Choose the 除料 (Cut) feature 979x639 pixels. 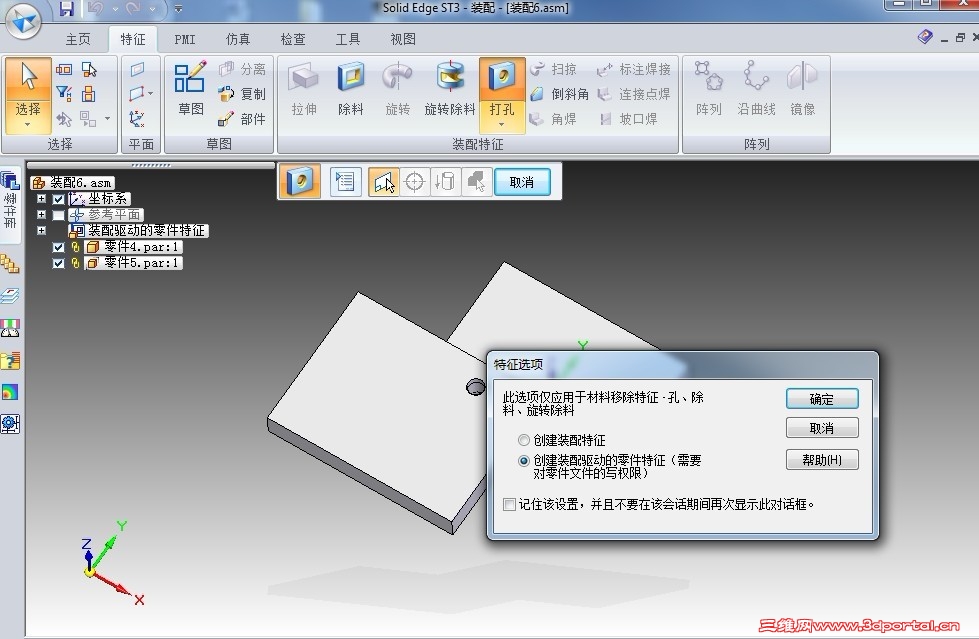[350, 89]
